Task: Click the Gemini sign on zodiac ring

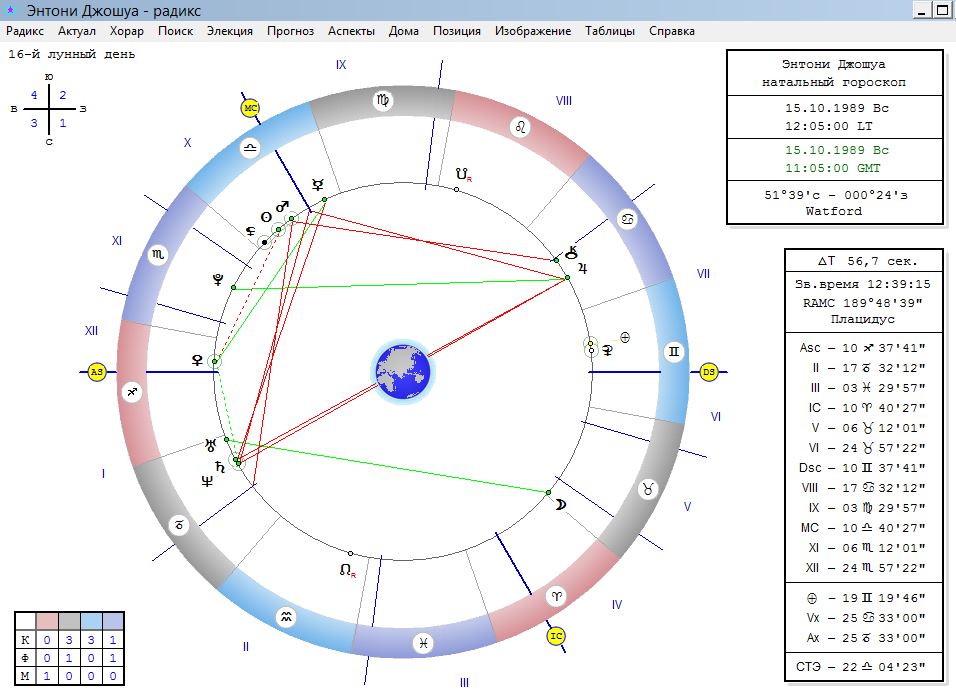Action: (674, 352)
